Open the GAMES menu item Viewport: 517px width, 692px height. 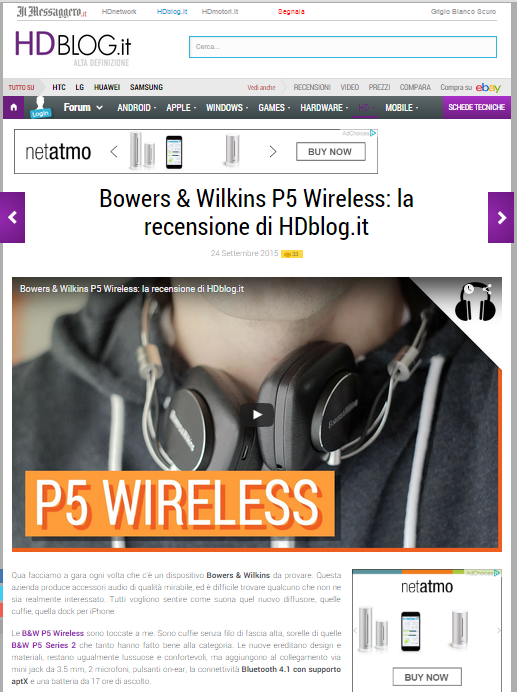pos(274,108)
